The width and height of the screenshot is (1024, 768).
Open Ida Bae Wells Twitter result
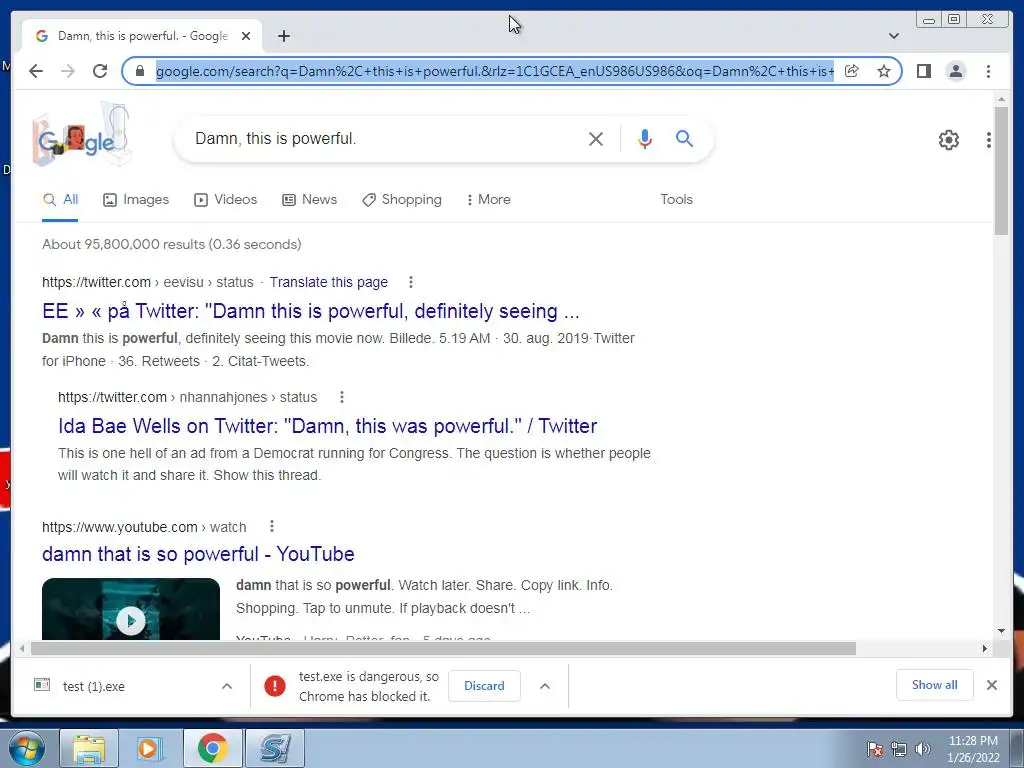(x=327, y=426)
